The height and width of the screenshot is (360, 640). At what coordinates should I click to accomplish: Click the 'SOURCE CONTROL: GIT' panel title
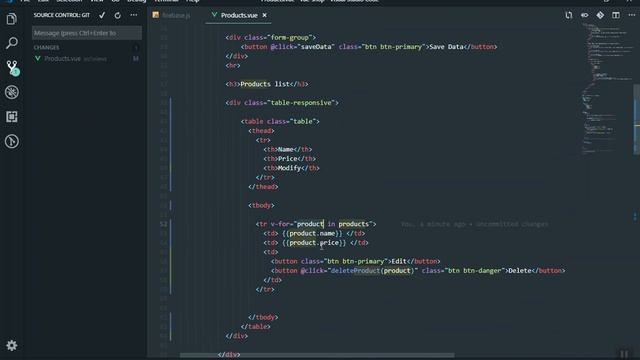pos(62,15)
